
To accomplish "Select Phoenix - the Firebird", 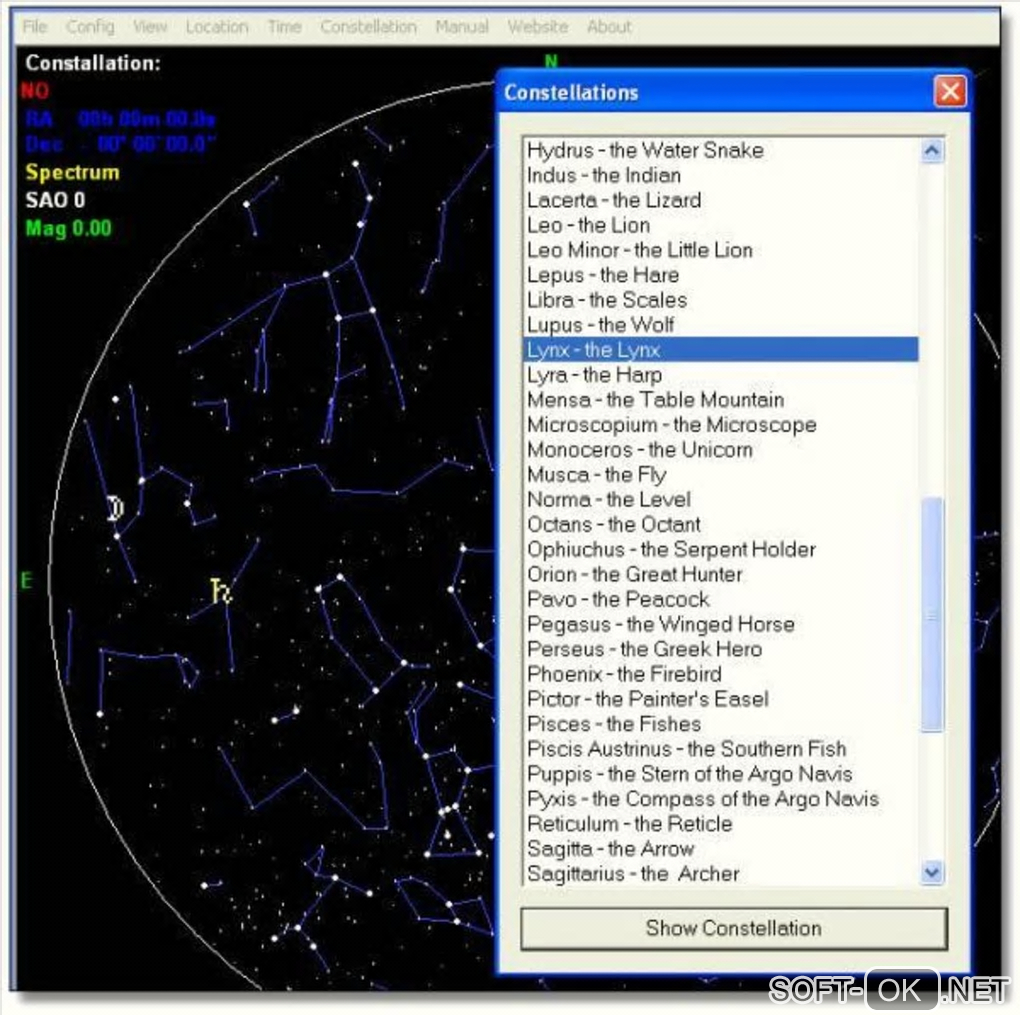I will click(x=720, y=674).
